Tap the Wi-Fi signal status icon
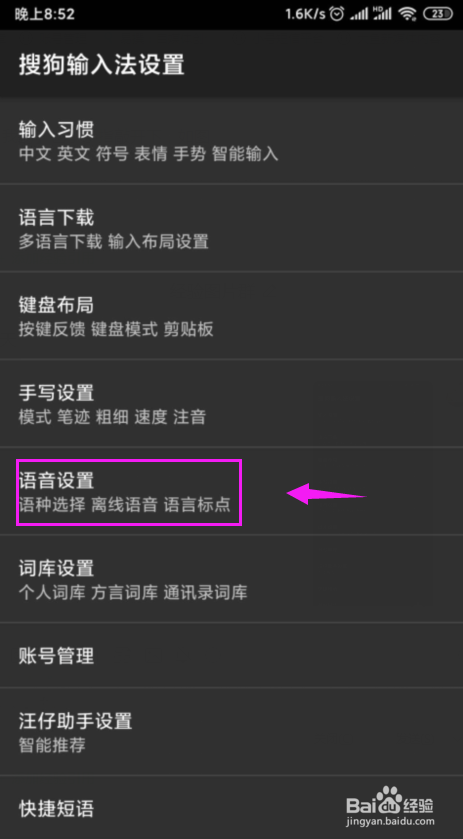 [x=408, y=14]
